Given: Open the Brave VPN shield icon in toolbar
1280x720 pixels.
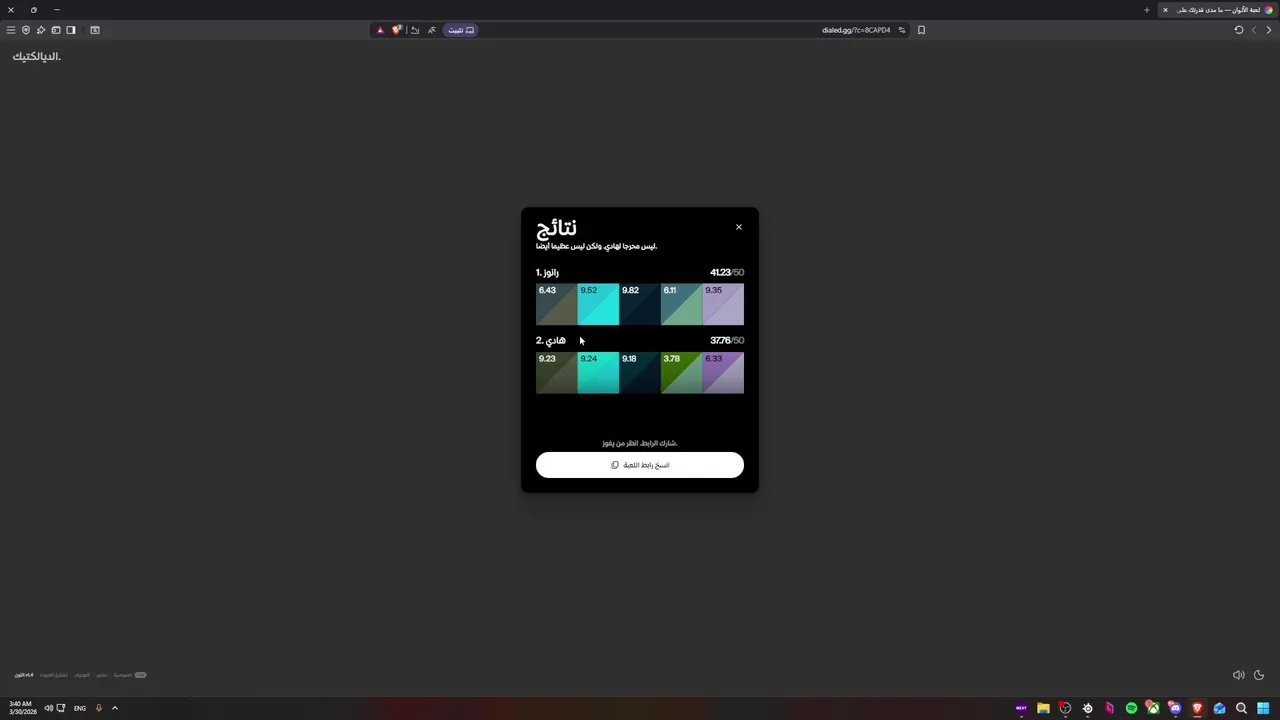Looking at the screenshot, I should [x=26, y=30].
